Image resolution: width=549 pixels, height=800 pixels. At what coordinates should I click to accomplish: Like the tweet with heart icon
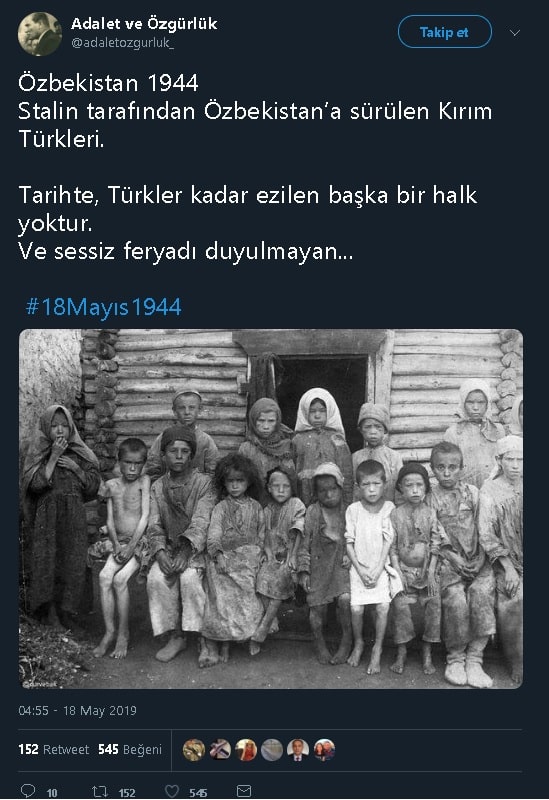[x=172, y=791]
